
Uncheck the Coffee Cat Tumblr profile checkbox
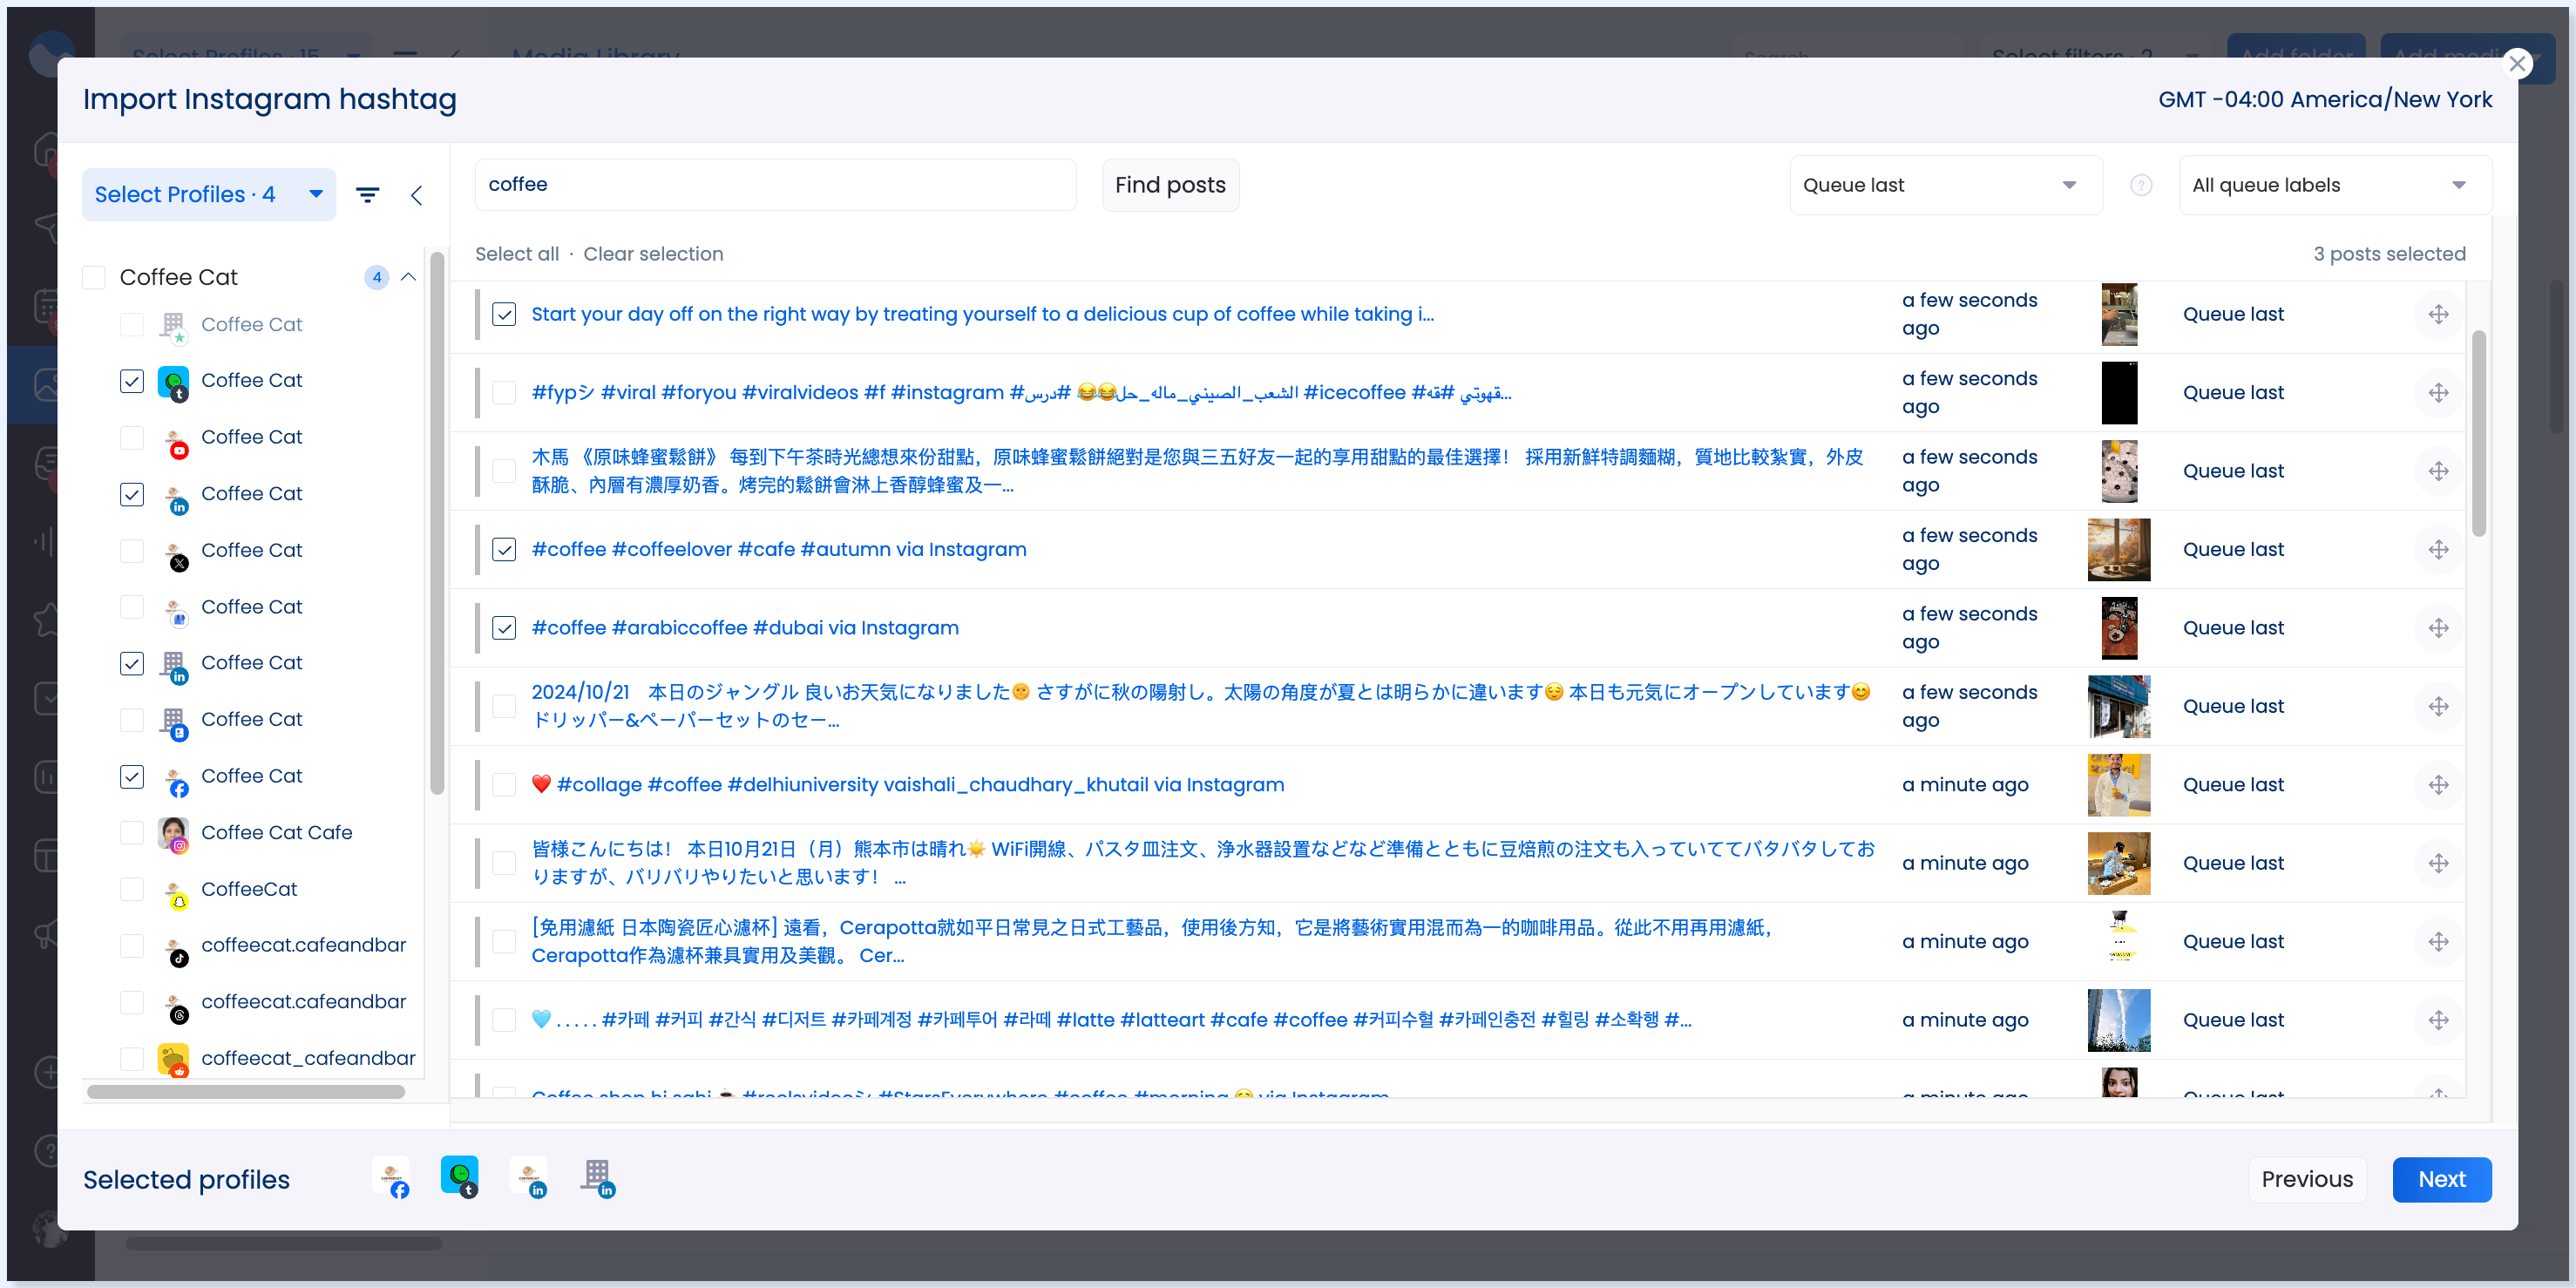132,382
